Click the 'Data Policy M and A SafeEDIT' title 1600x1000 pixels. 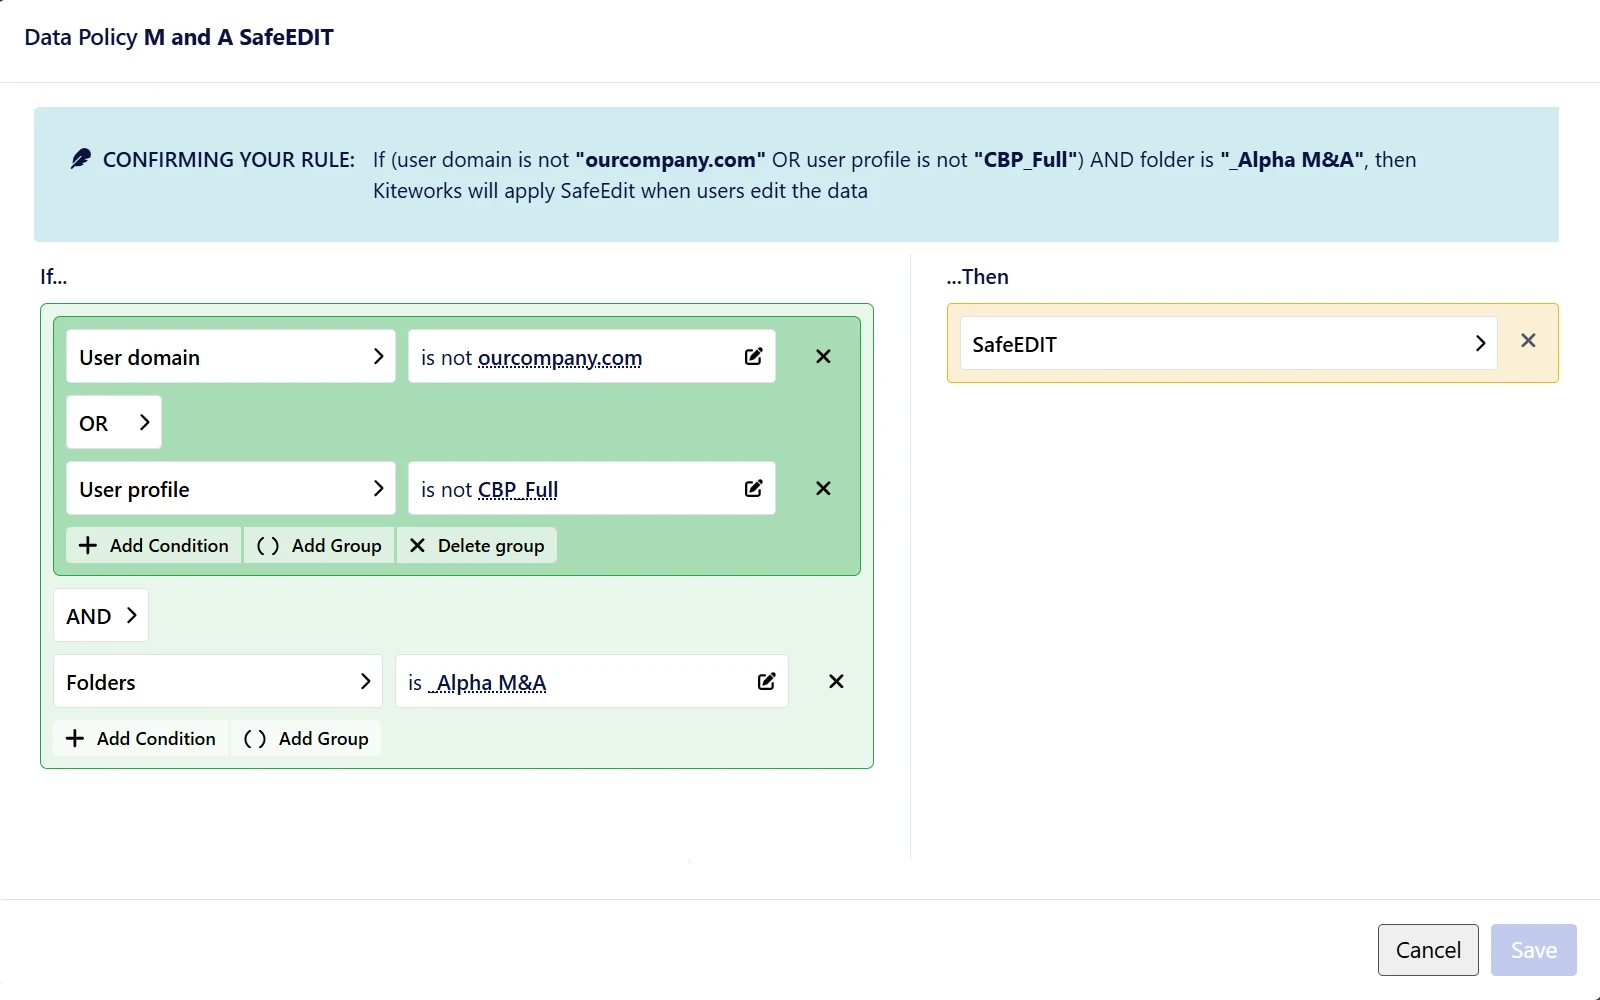click(x=179, y=37)
